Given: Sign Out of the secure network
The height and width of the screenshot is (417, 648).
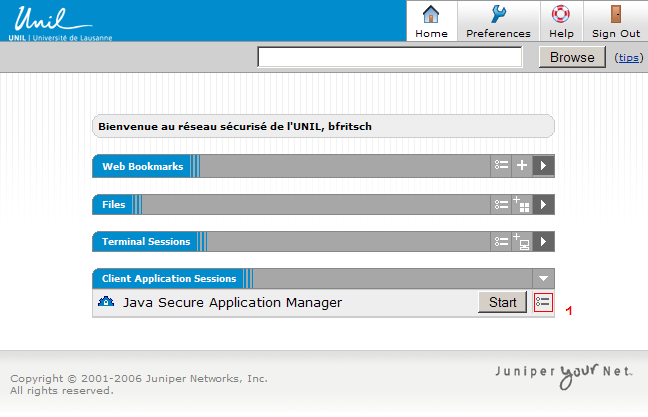Looking at the screenshot, I should pyautogui.click(x=615, y=21).
